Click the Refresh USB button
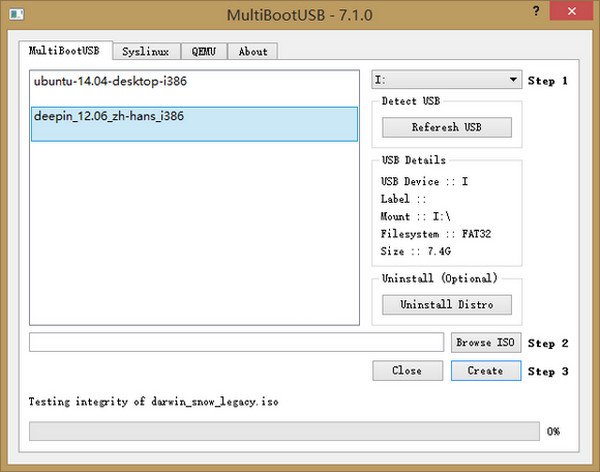Viewport: 600px width, 472px height. click(x=446, y=128)
